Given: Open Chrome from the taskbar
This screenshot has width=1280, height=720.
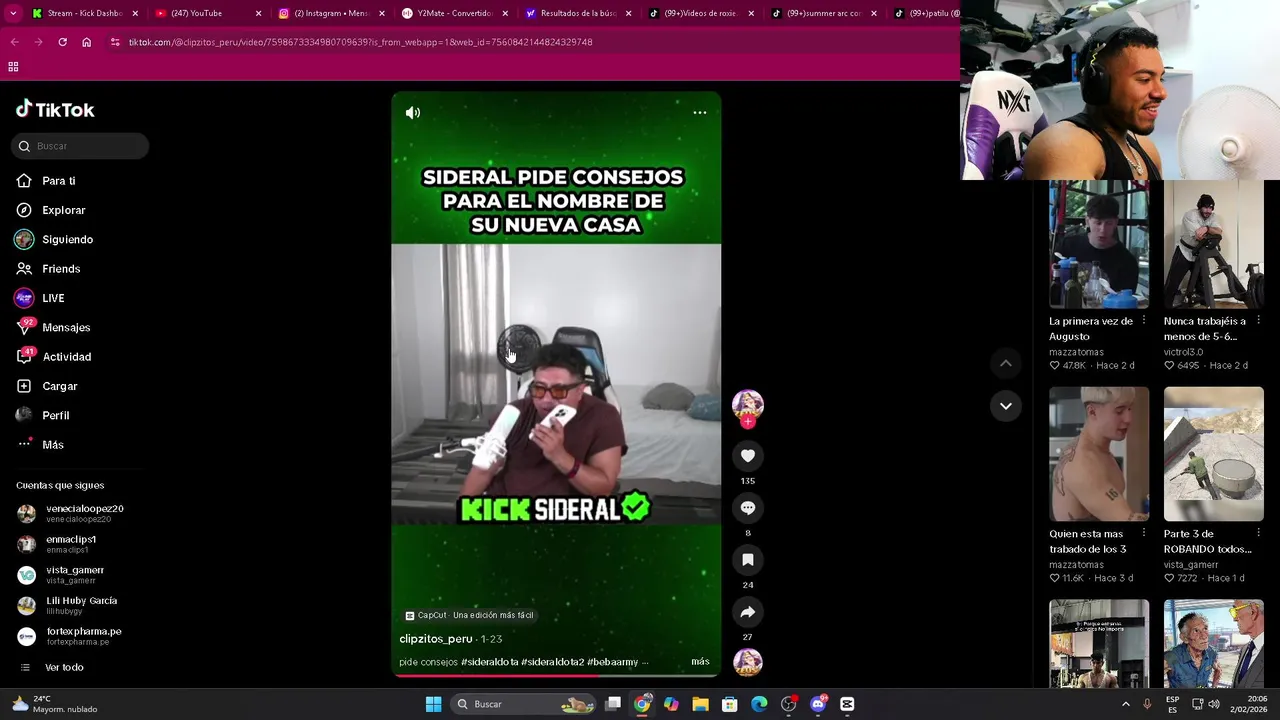Looking at the screenshot, I should (642, 704).
